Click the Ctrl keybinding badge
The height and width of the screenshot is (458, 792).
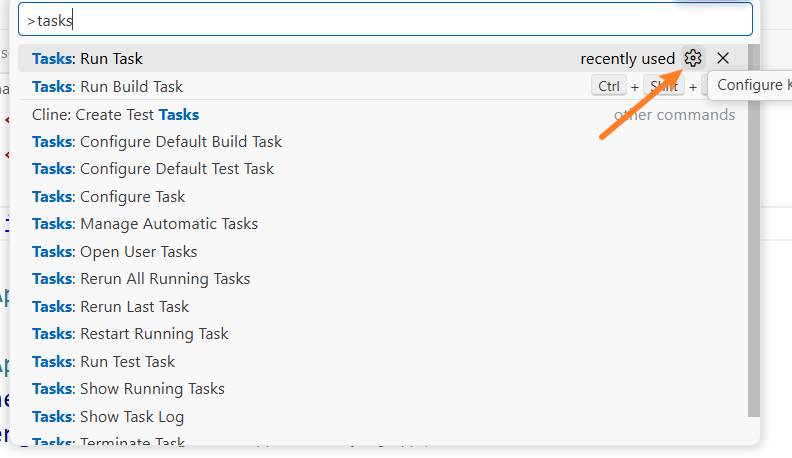coord(609,86)
